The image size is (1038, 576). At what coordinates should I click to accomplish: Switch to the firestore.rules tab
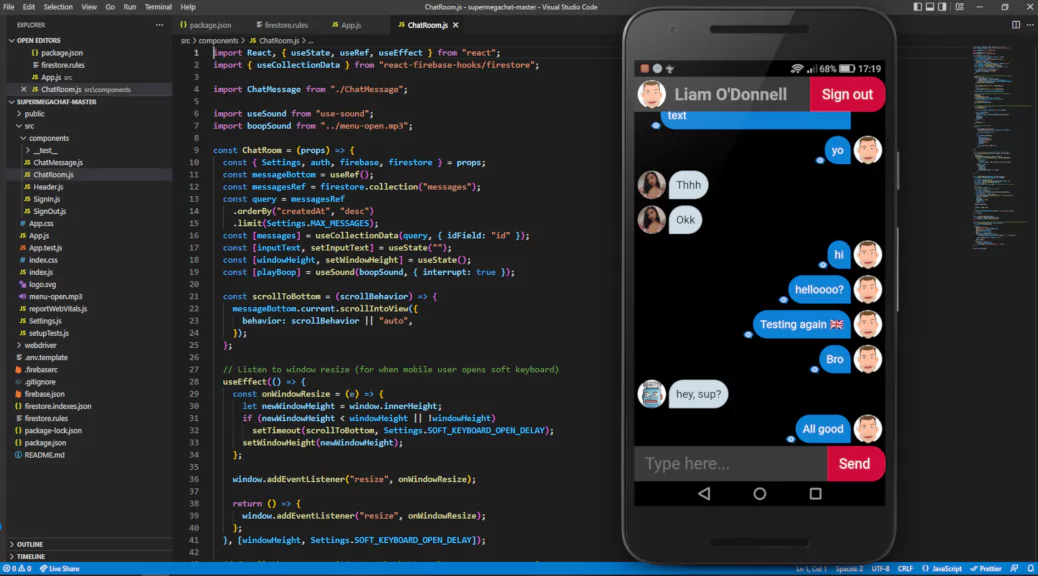pos(282,25)
